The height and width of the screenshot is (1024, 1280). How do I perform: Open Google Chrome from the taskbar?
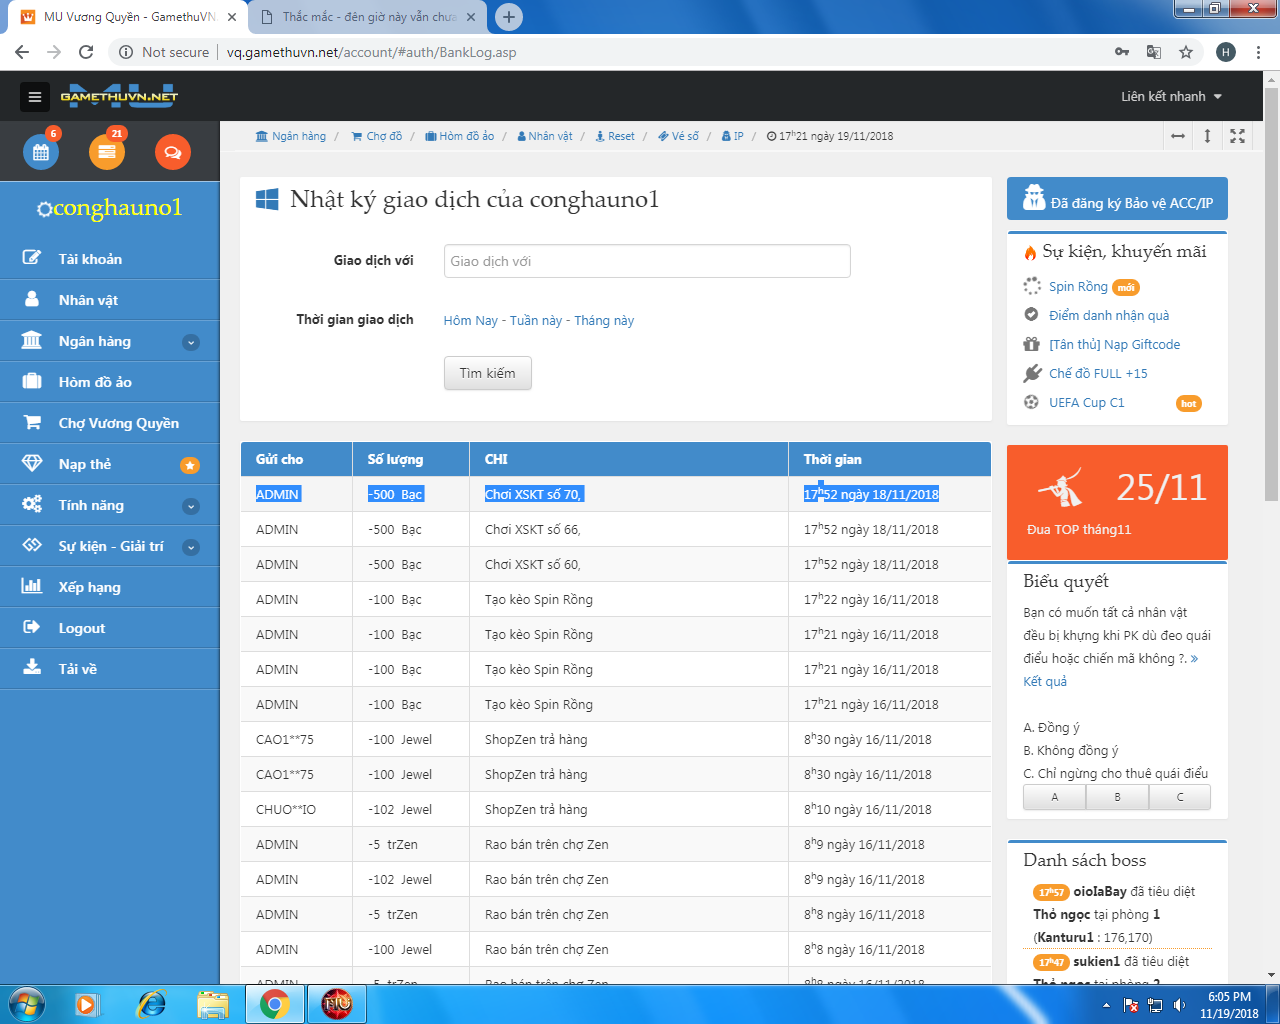pyautogui.click(x=275, y=1004)
